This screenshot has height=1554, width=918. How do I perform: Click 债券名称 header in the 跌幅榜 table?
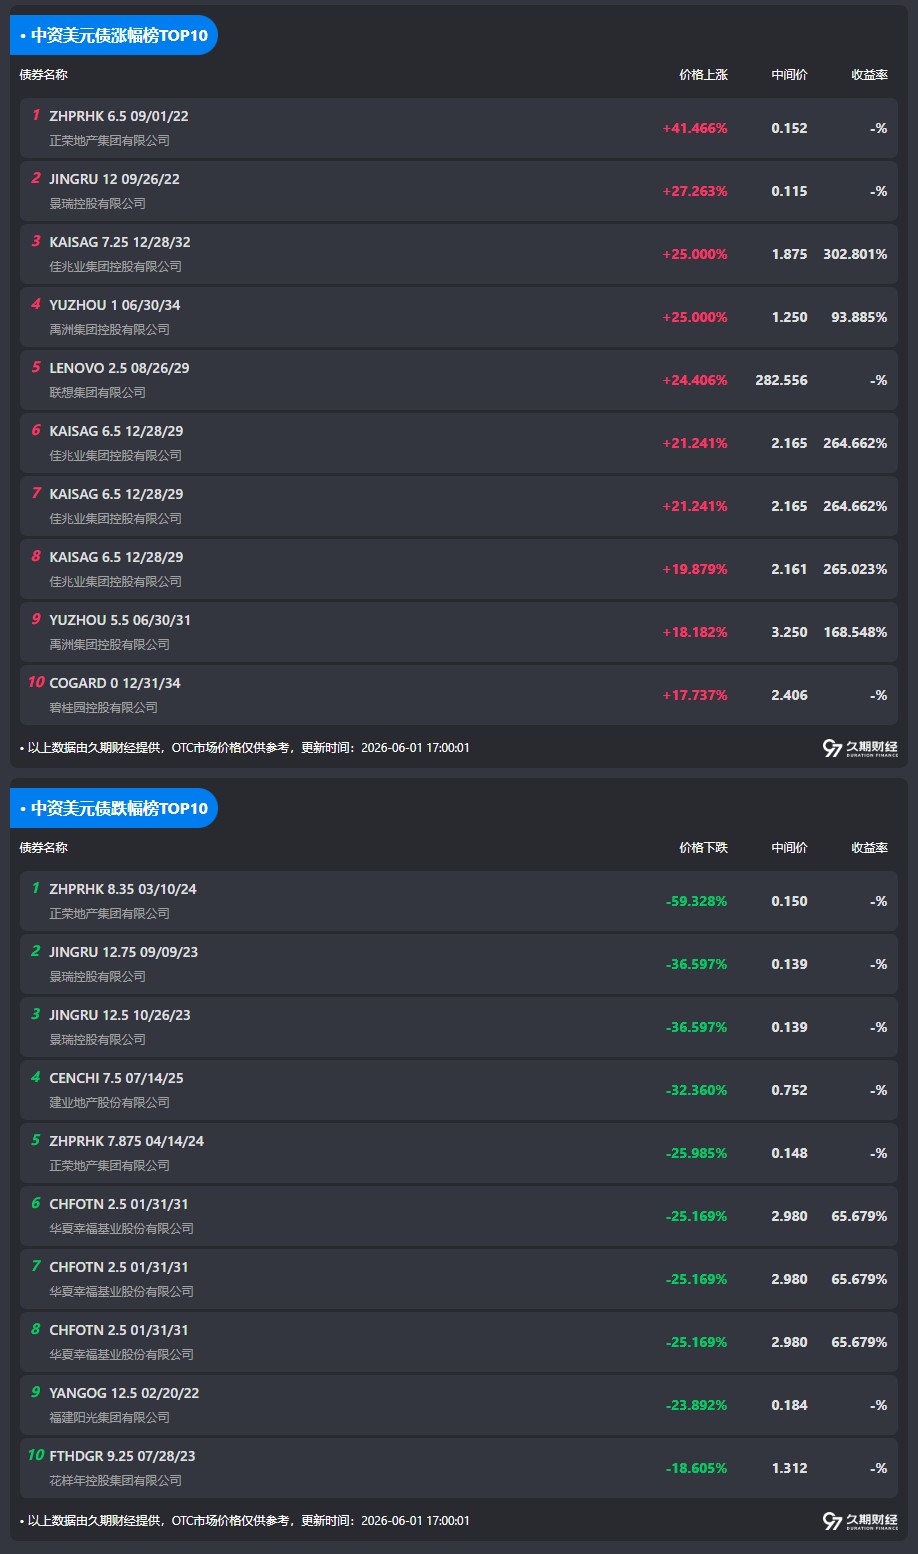[44, 848]
